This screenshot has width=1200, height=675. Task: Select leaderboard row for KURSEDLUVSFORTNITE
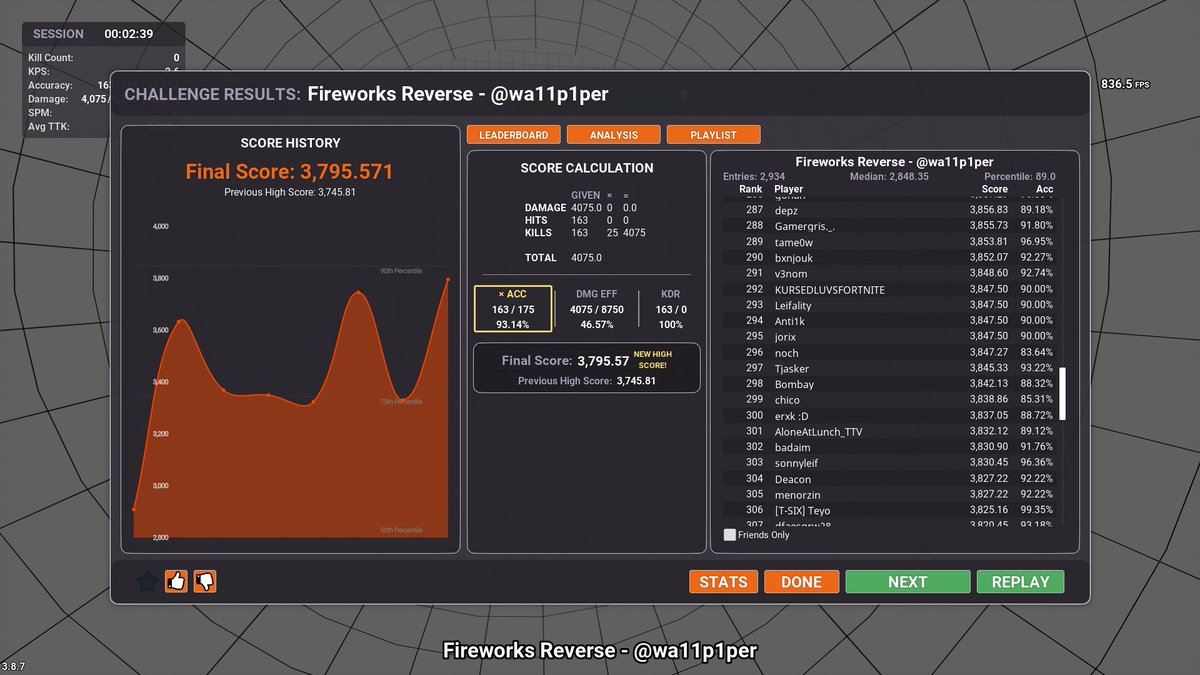tap(890, 289)
